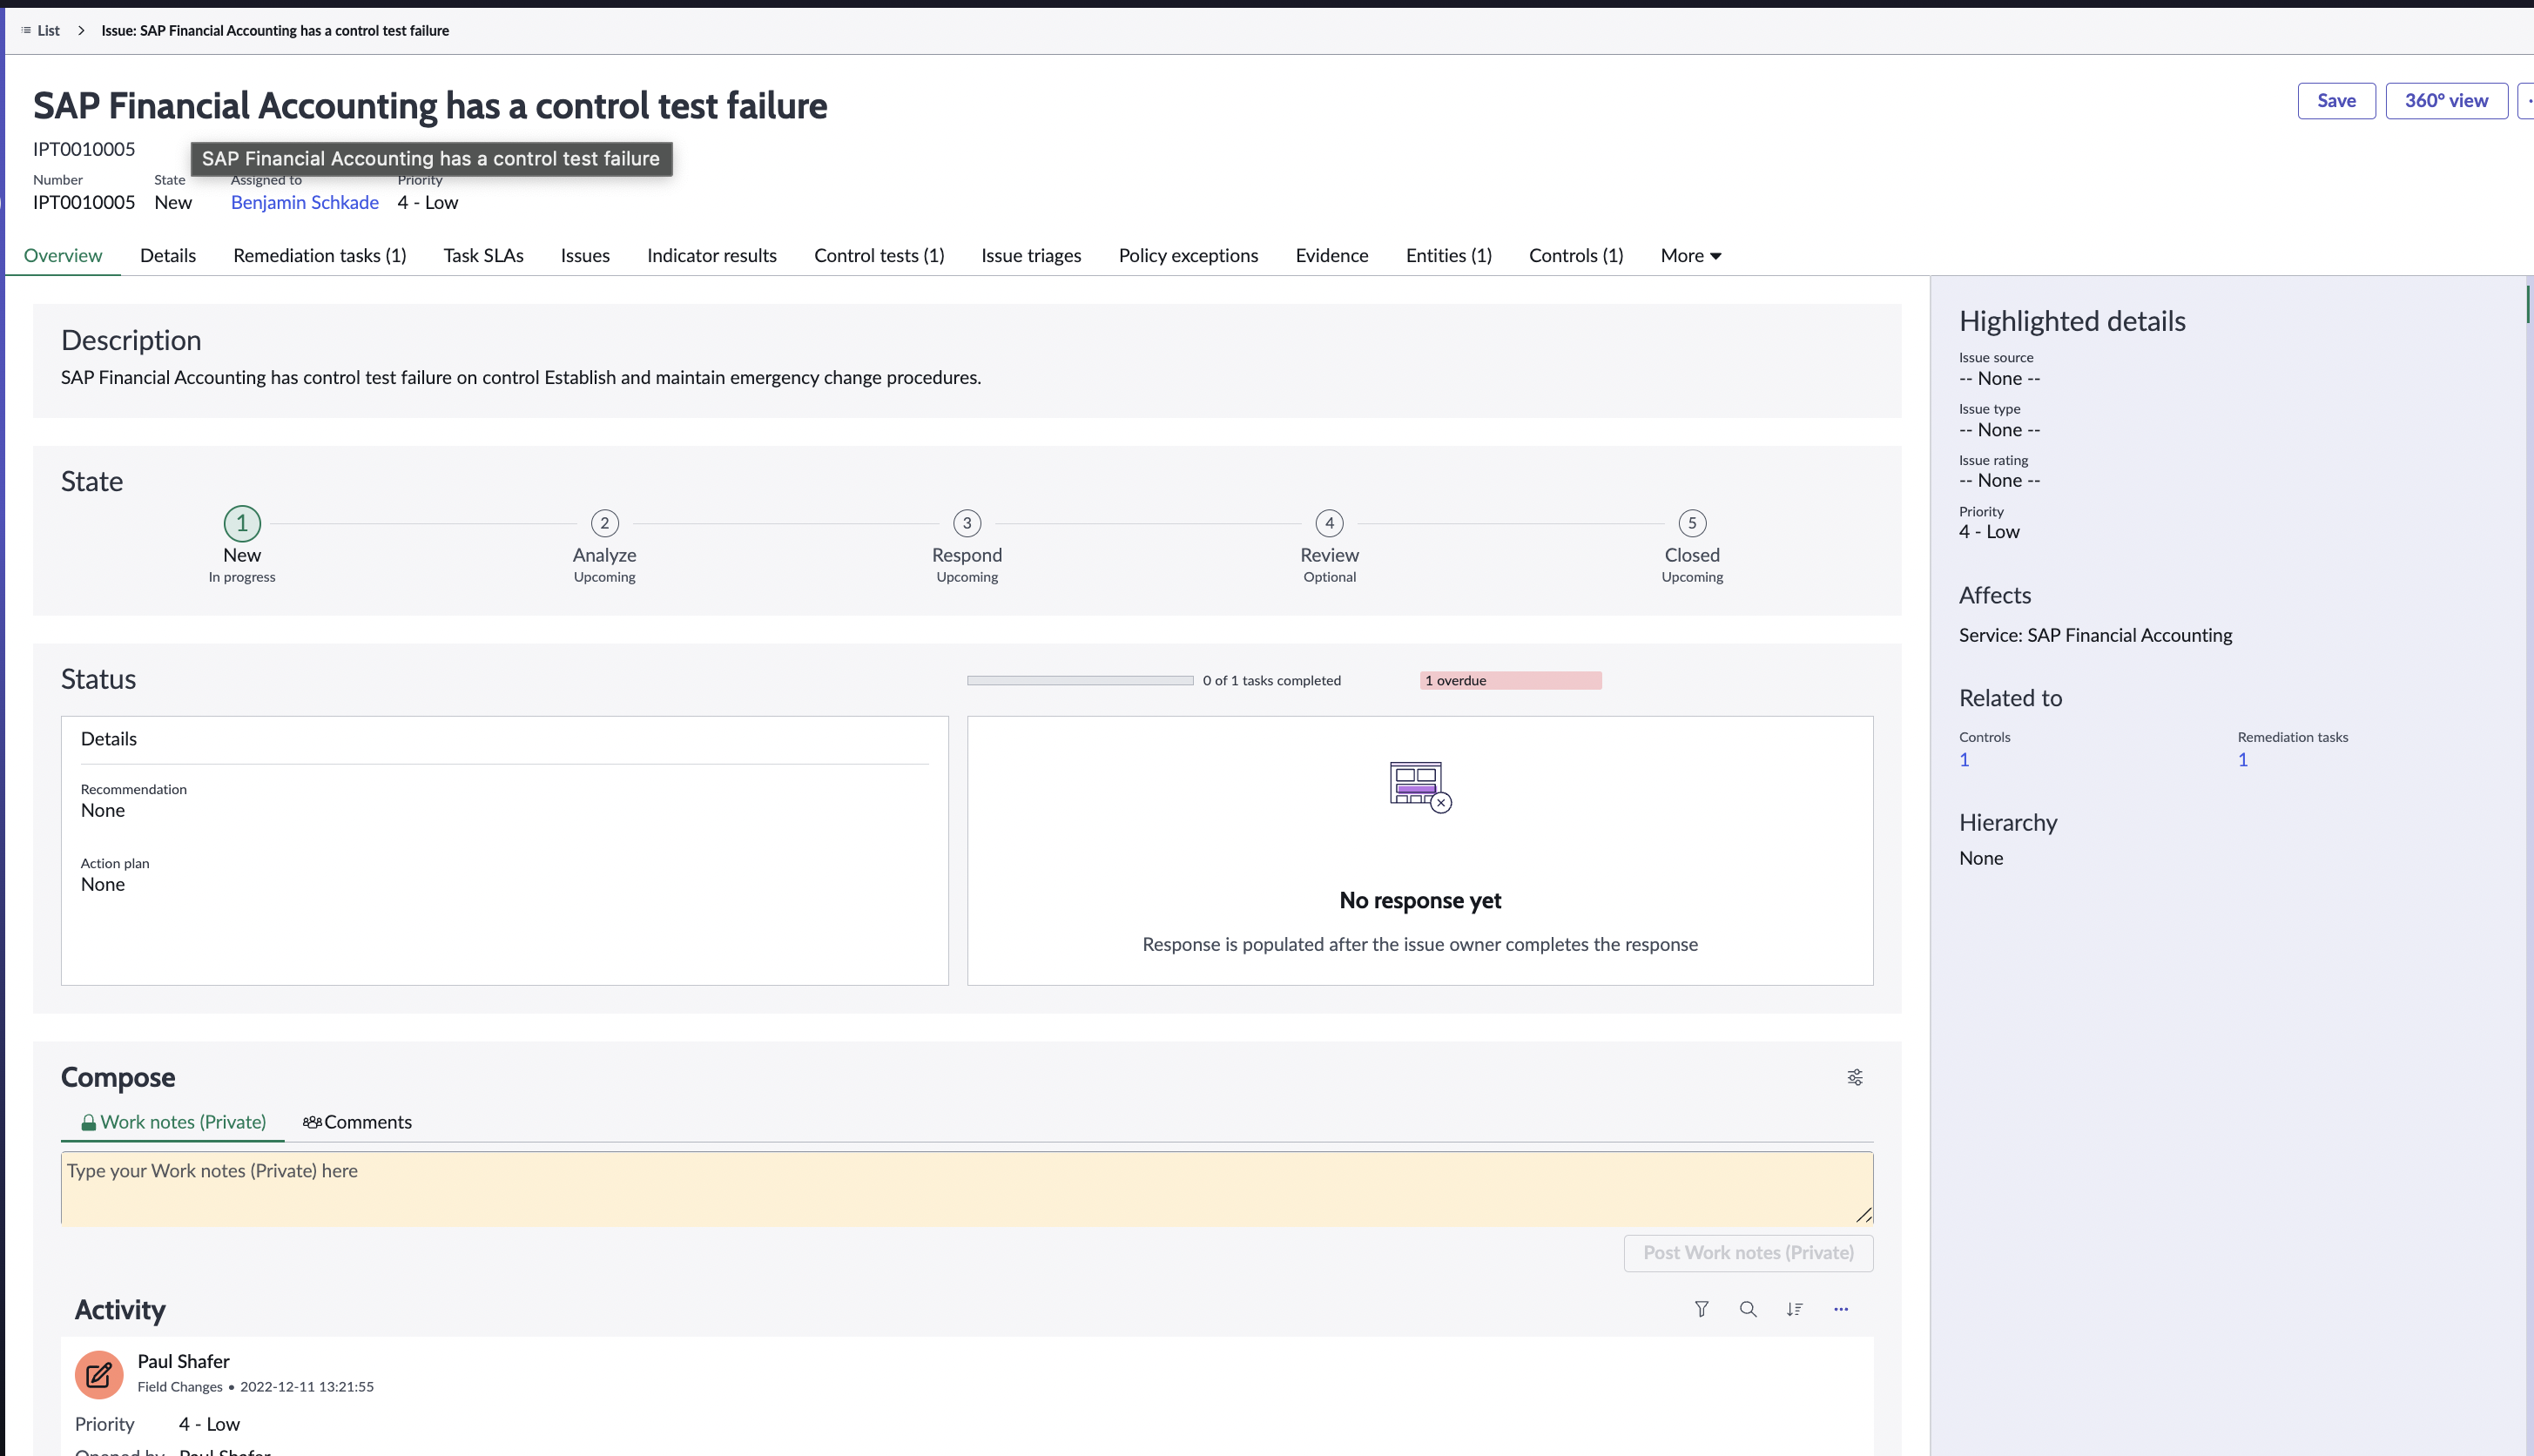The height and width of the screenshot is (1456, 2534).
Task: Open the Issue rating dropdown
Action: (x=1999, y=481)
